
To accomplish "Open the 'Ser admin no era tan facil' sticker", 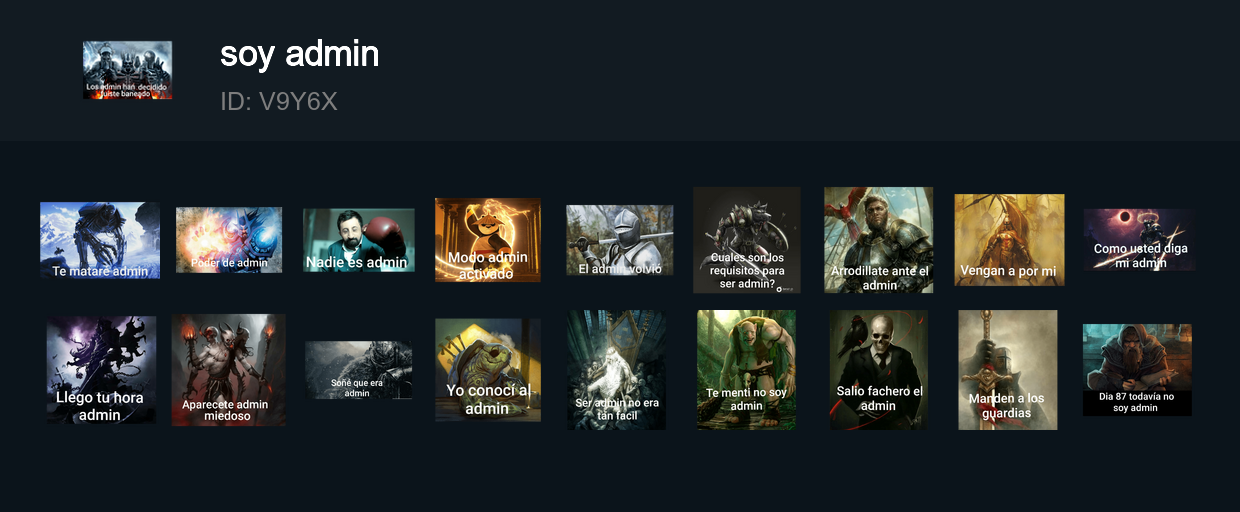I will click(x=617, y=370).
